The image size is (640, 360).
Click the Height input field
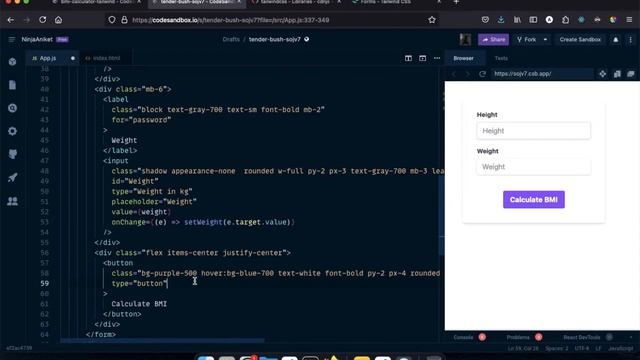click(533, 131)
